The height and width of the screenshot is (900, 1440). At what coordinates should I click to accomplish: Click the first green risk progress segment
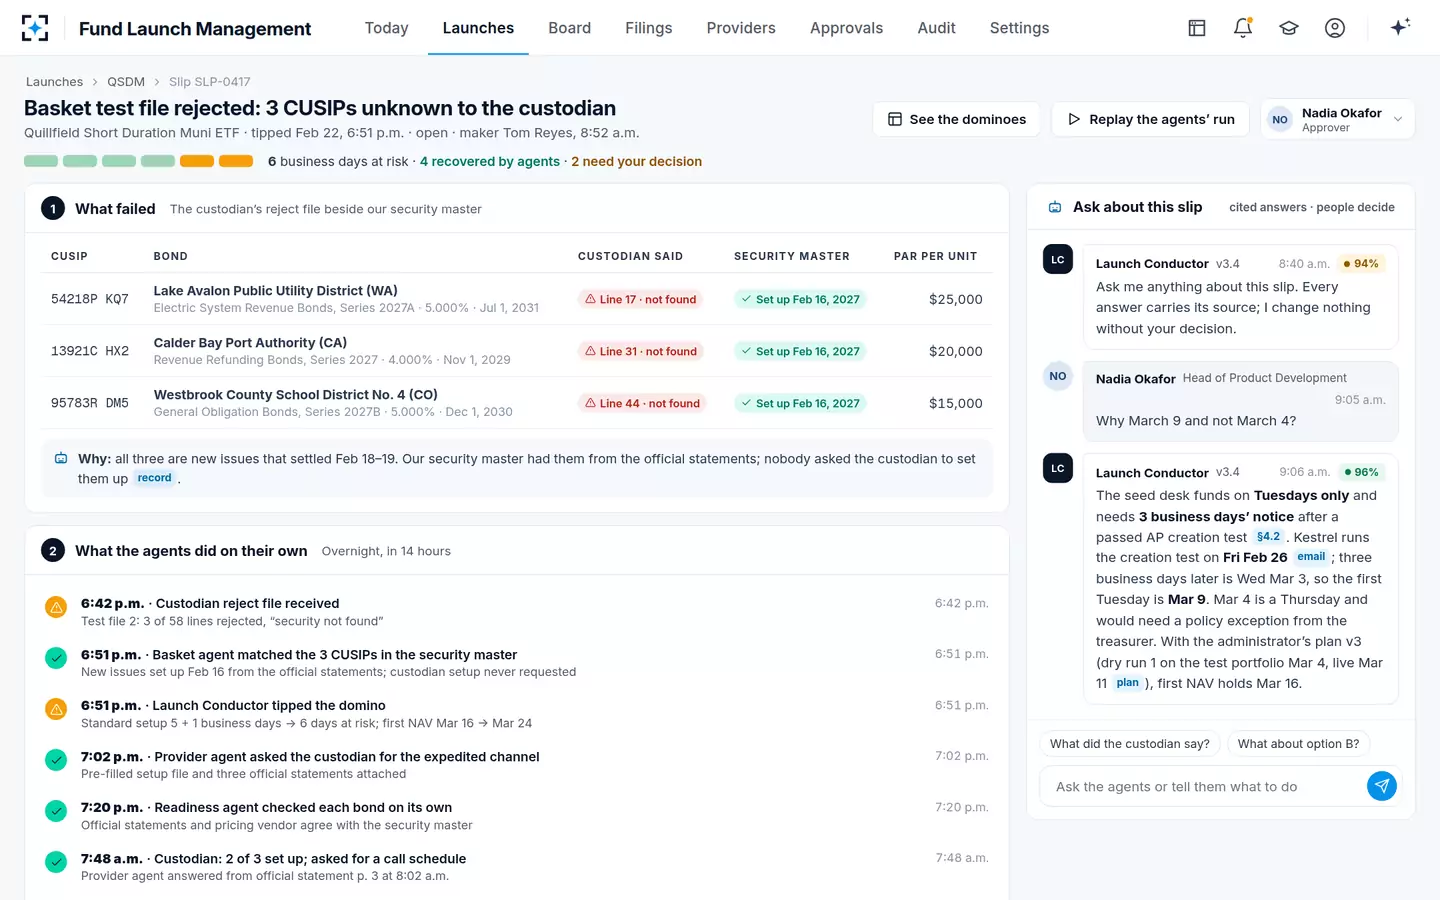tap(41, 161)
